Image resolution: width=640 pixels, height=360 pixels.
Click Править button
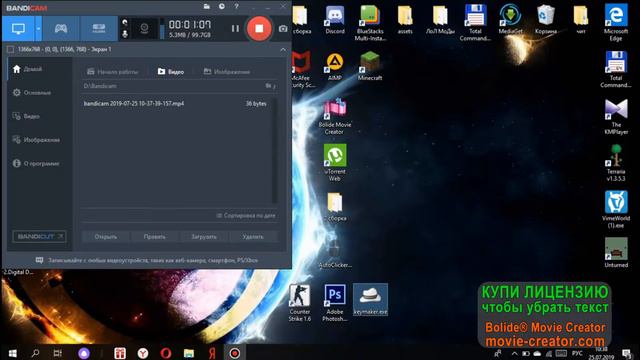click(155, 237)
